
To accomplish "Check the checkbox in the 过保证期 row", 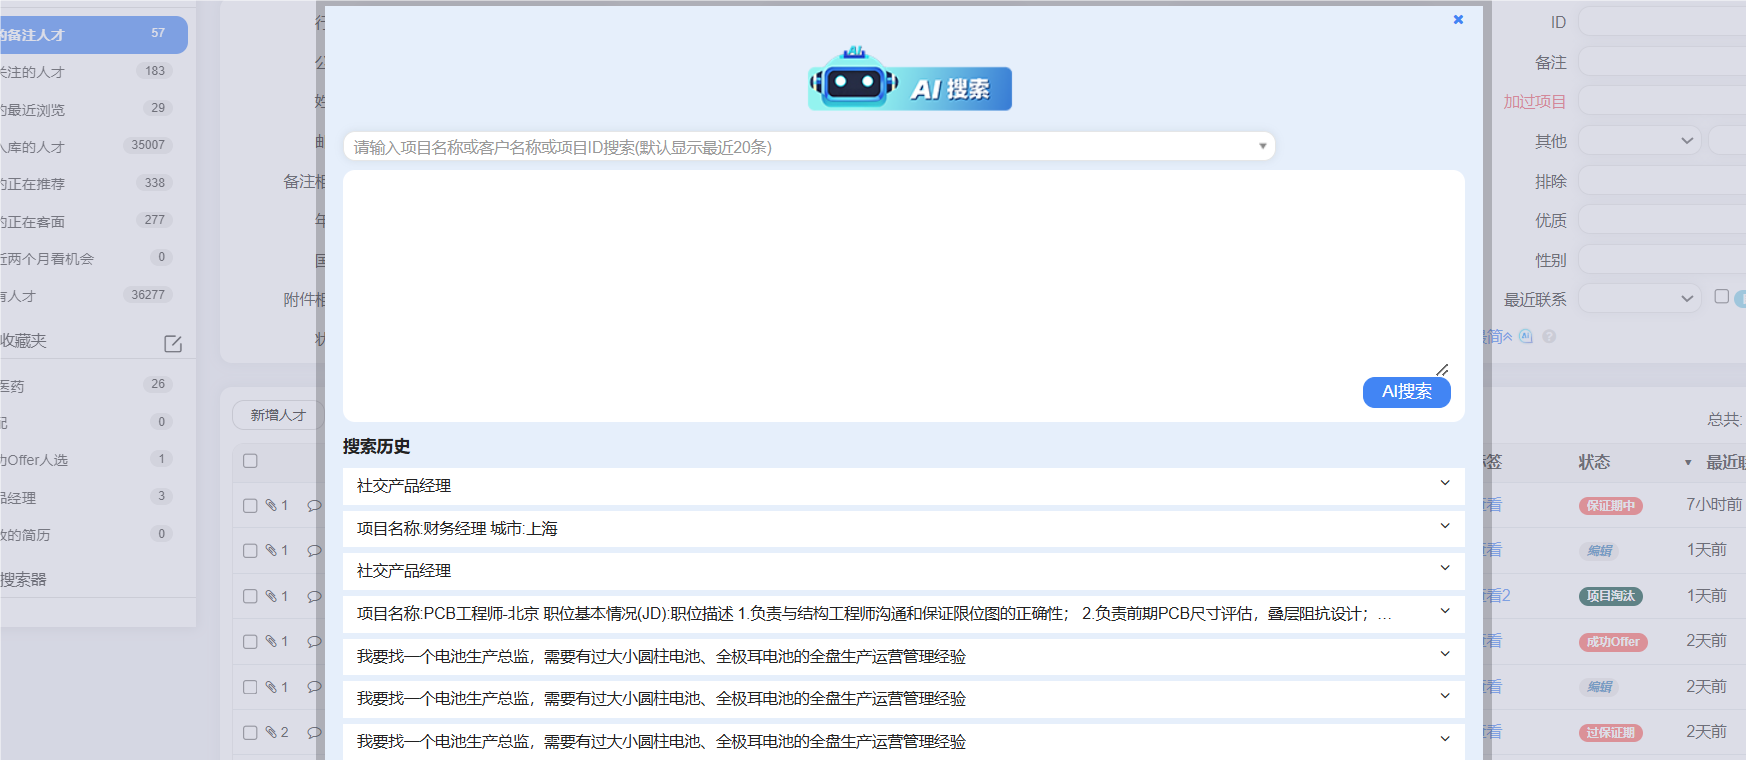I will pos(250,733).
